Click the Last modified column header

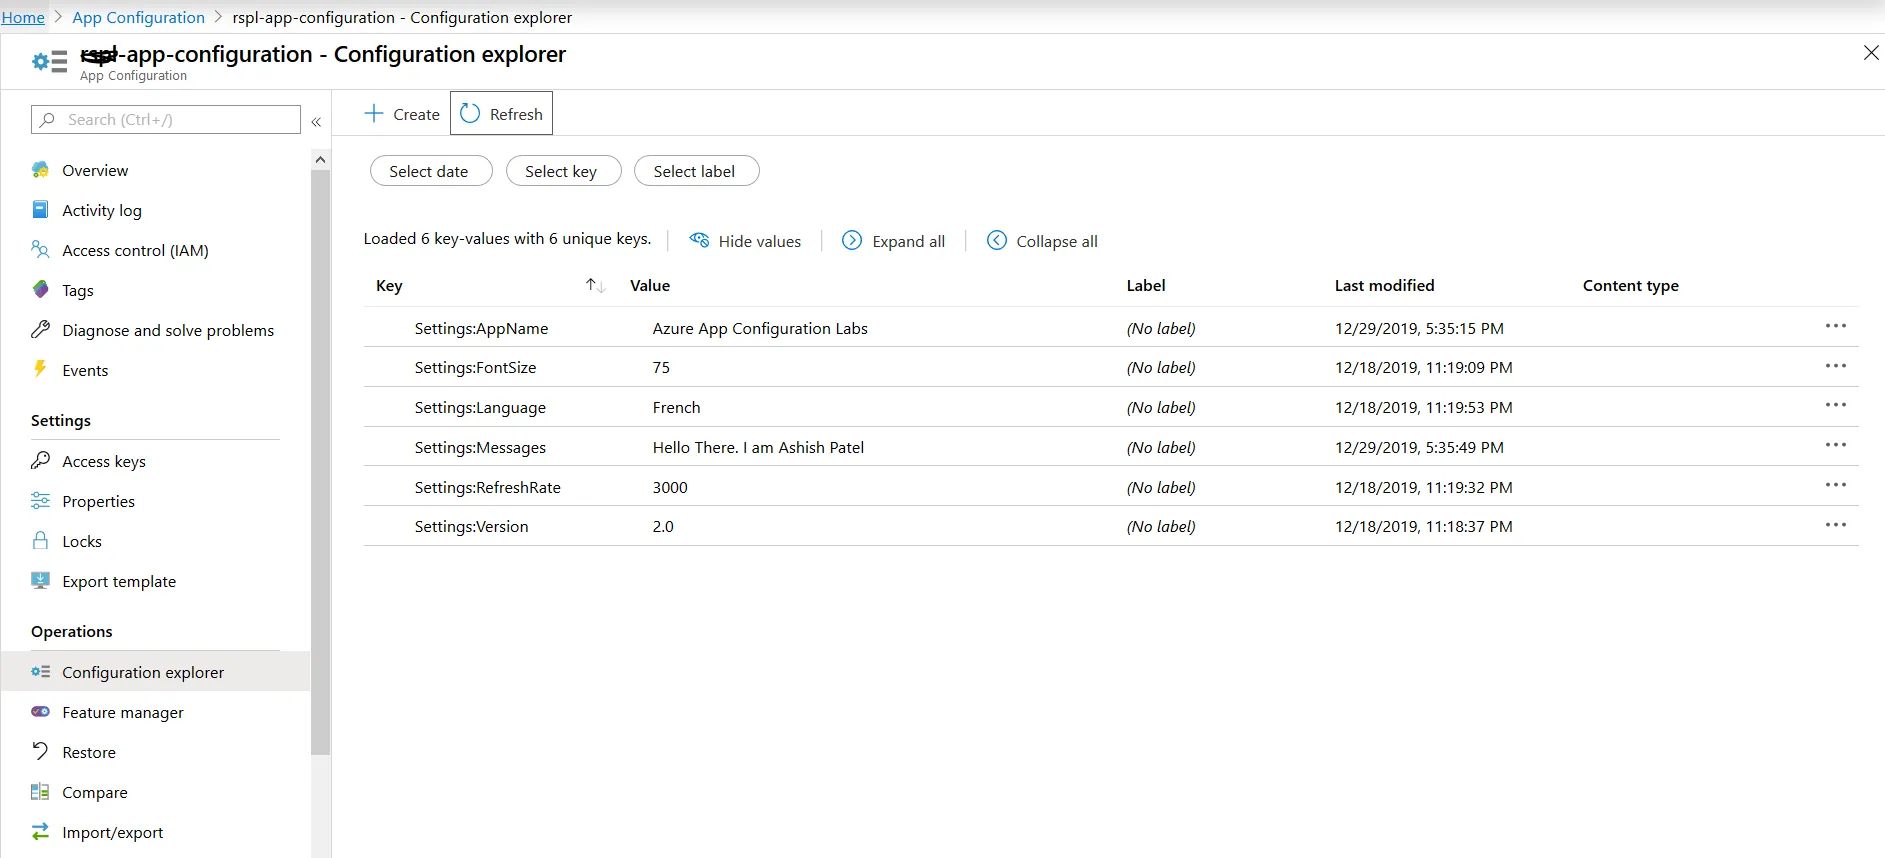1384,285
